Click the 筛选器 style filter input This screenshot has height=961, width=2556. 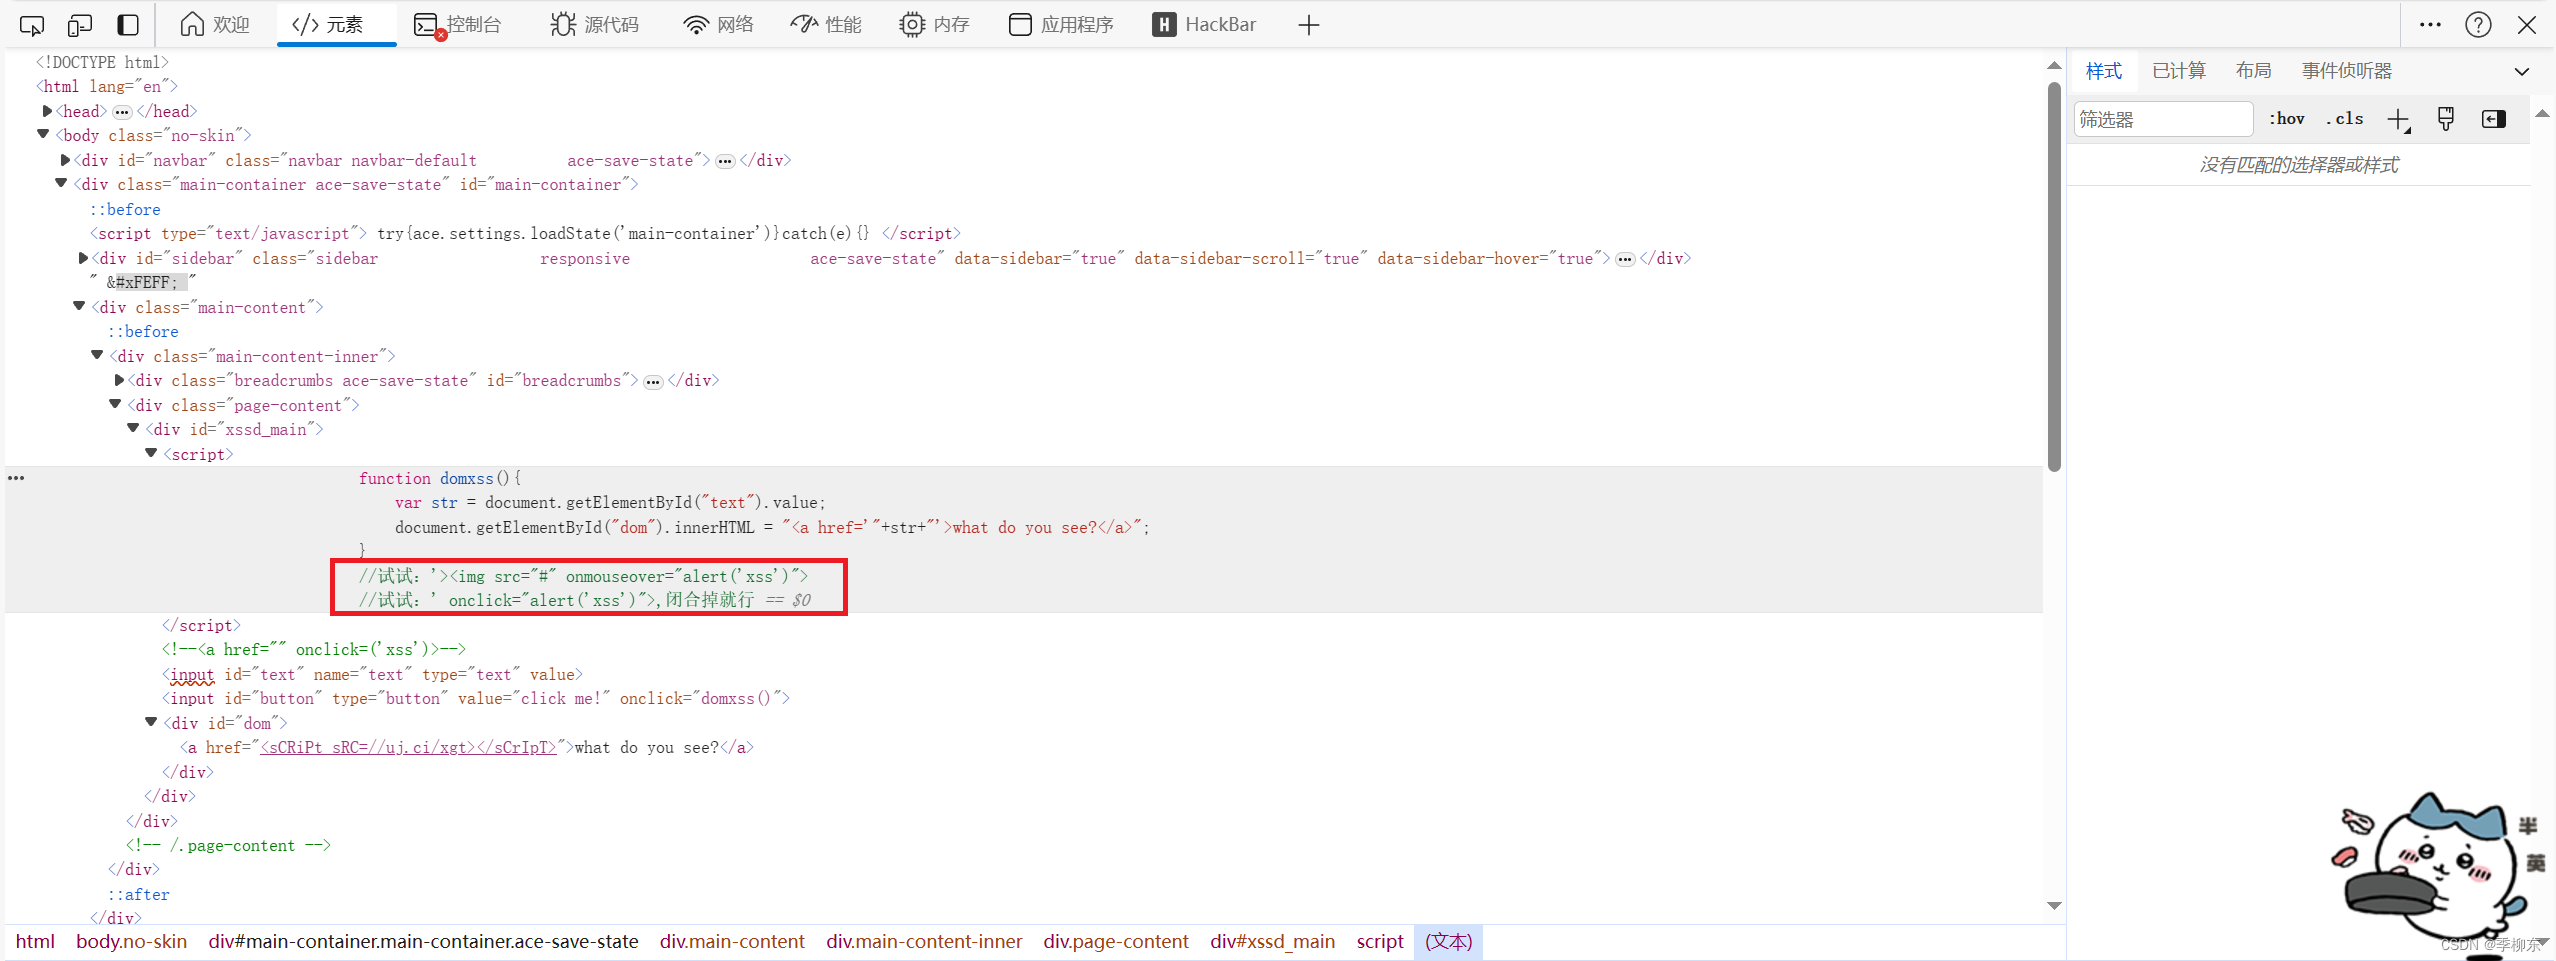(x=2163, y=119)
